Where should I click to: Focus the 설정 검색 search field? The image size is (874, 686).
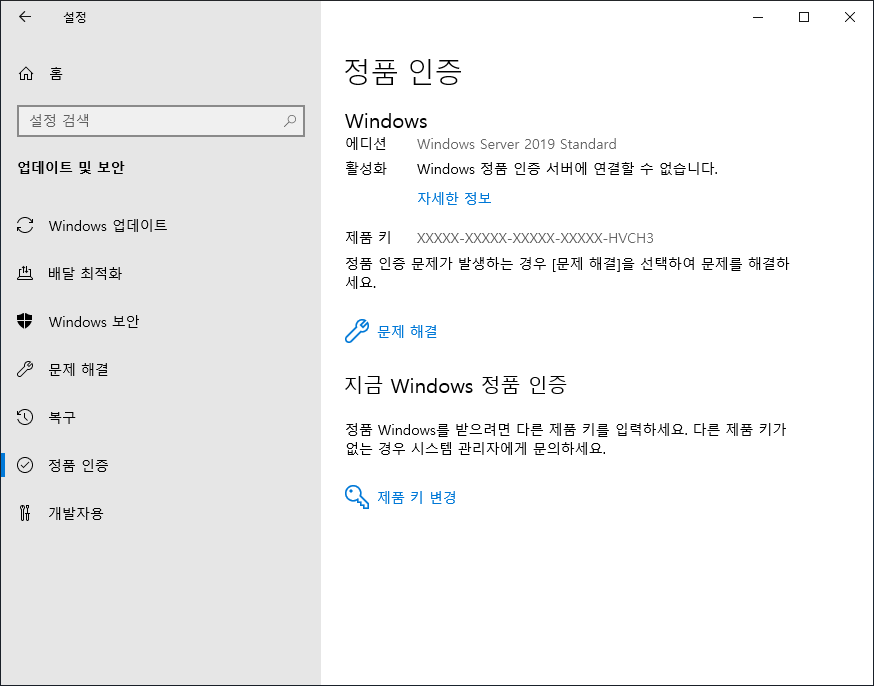coord(161,120)
